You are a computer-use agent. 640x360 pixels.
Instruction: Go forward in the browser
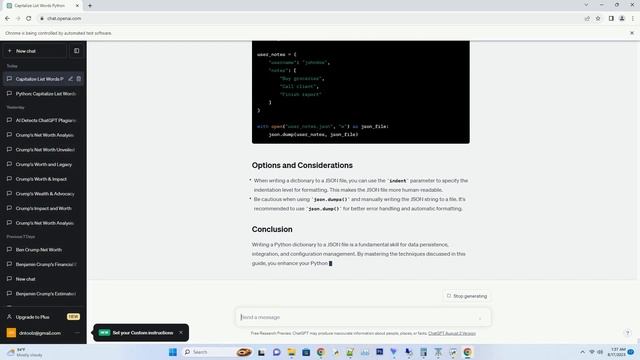pyautogui.click(x=18, y=18)
